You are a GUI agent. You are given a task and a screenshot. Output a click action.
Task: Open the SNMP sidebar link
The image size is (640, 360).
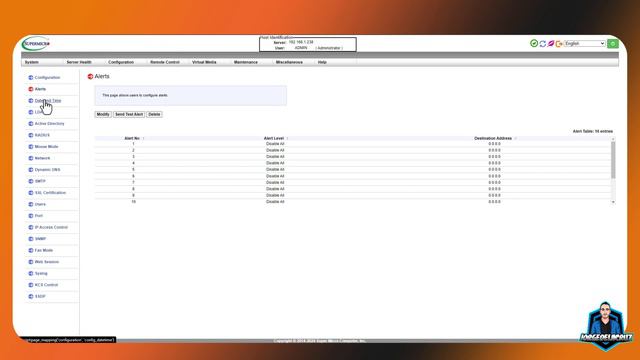pos(40,239)
